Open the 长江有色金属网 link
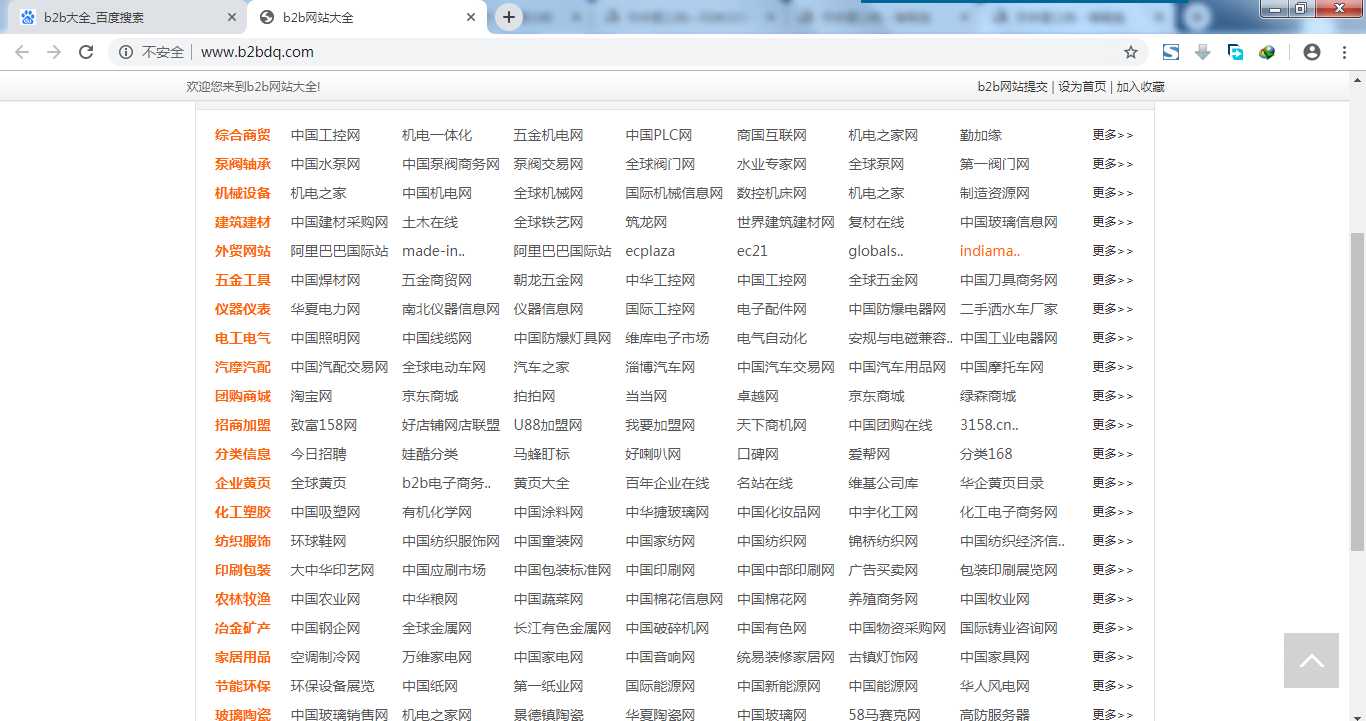The height and width of the screenshot is (721, 1366). 563,628
